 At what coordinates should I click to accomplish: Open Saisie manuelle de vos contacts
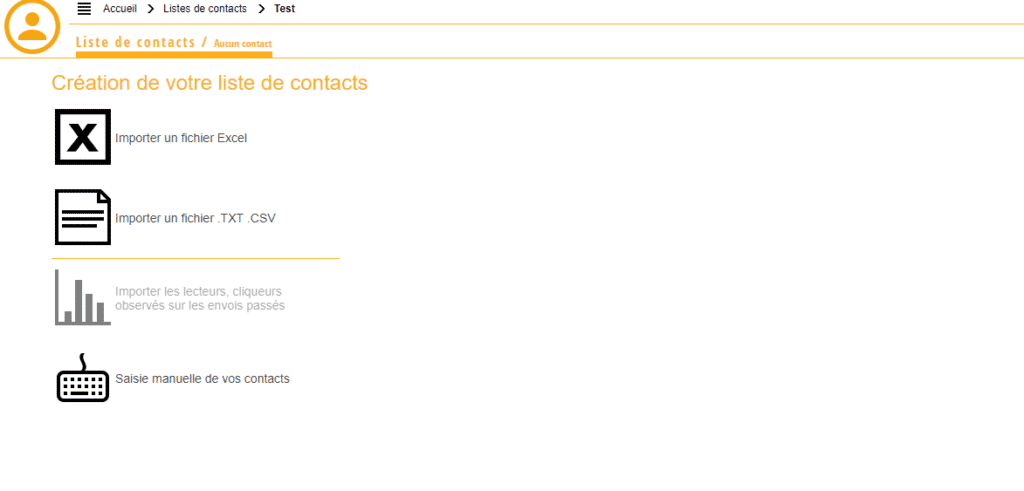click(x=202, y=379)
